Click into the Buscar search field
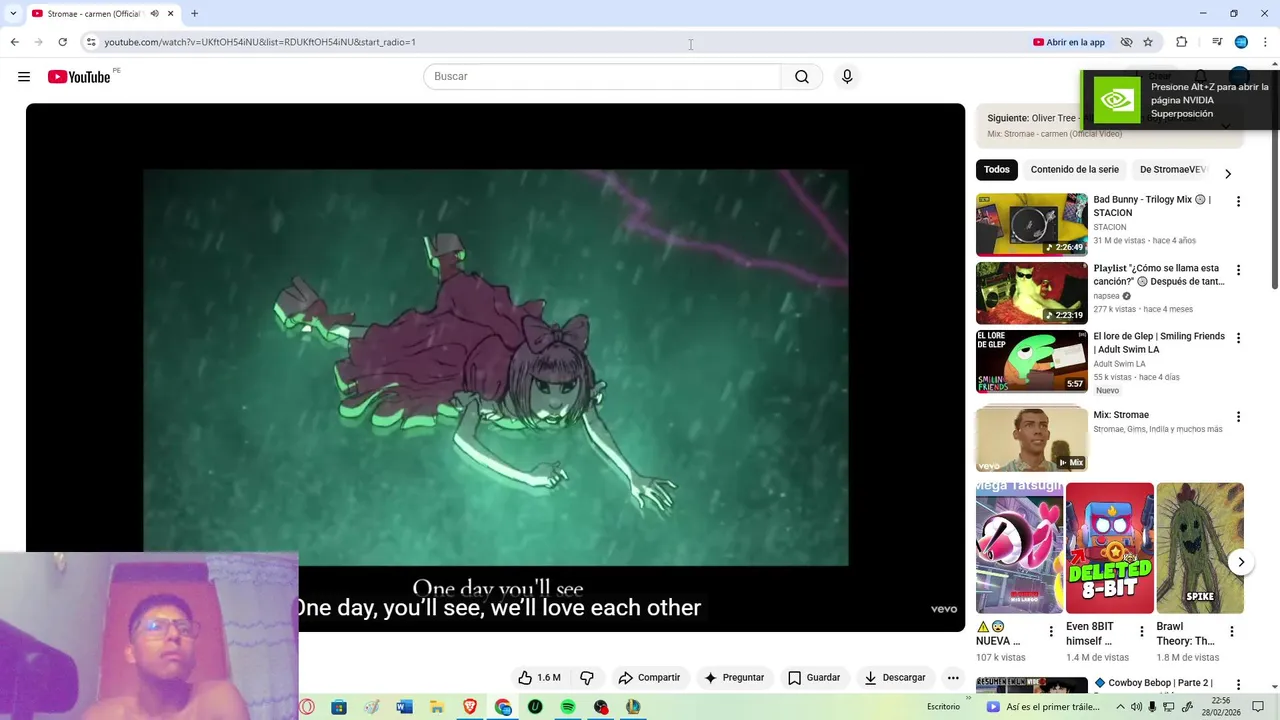Viewport: 1280px width, 720px height. pos(602,77)
